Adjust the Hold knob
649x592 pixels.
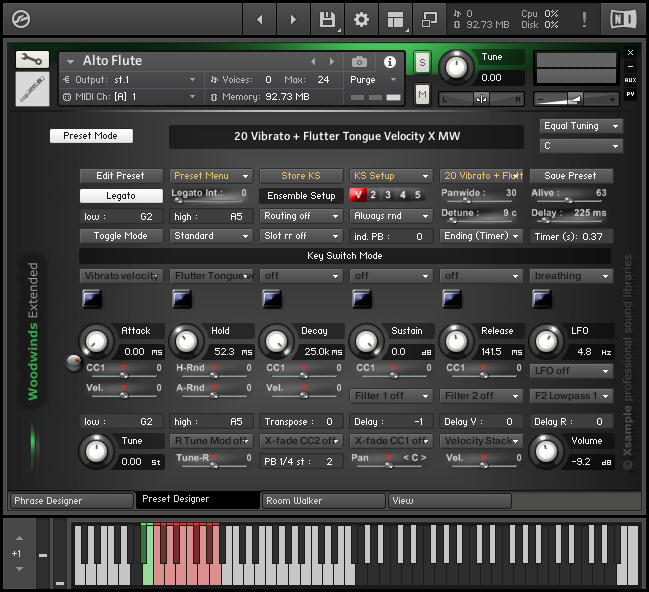click(186, 342)
